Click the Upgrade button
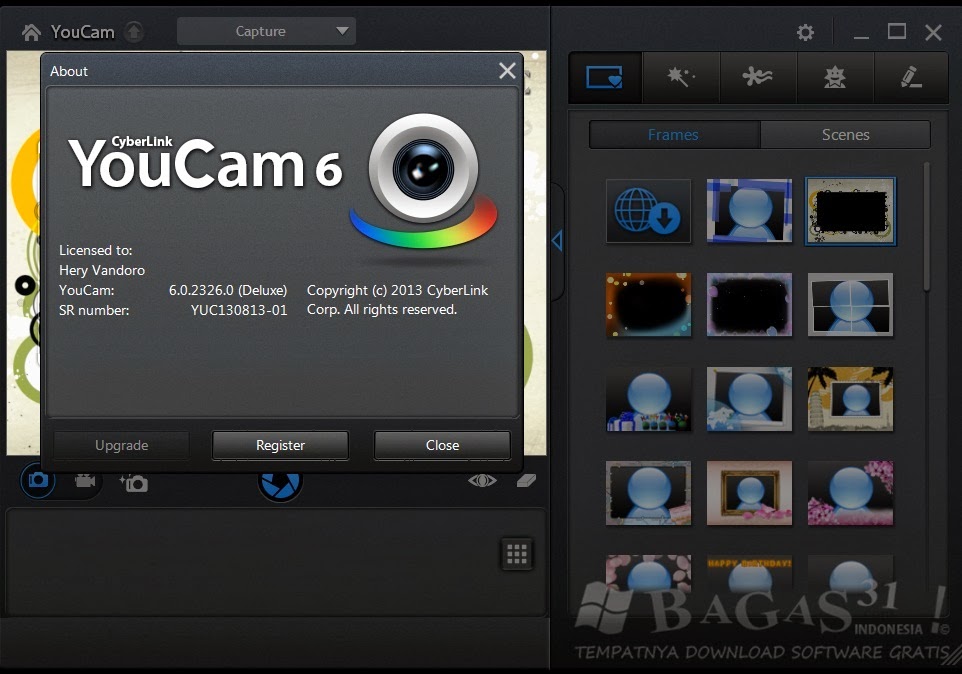 click(121, 445)
